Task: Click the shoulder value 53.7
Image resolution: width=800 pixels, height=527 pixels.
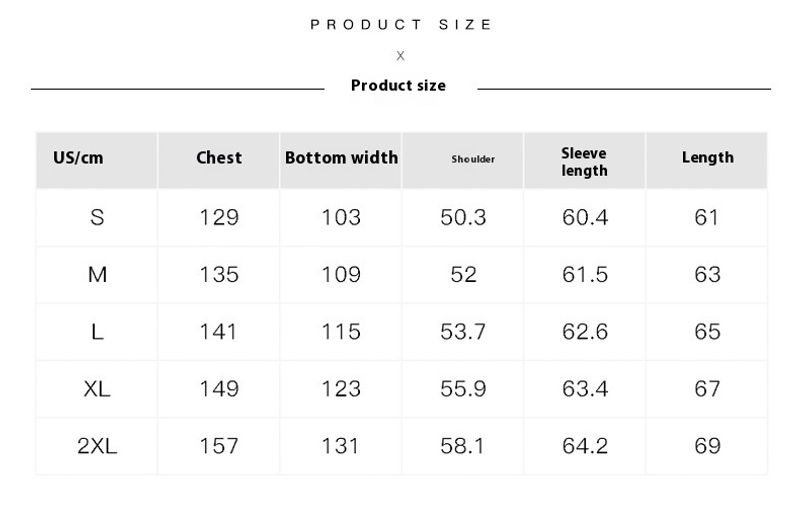Action: tap(463, 332)
